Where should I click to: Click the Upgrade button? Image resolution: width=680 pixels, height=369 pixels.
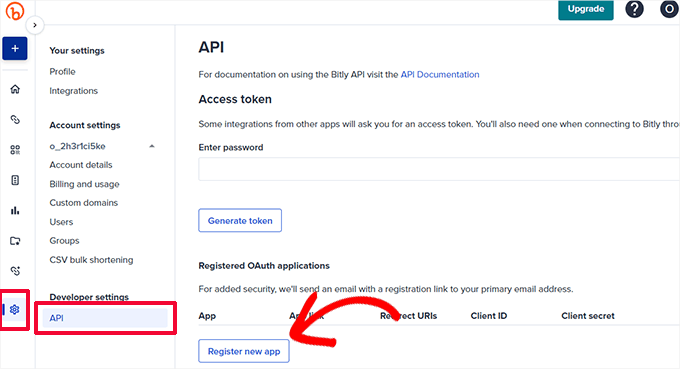click(x=585, y=9)
